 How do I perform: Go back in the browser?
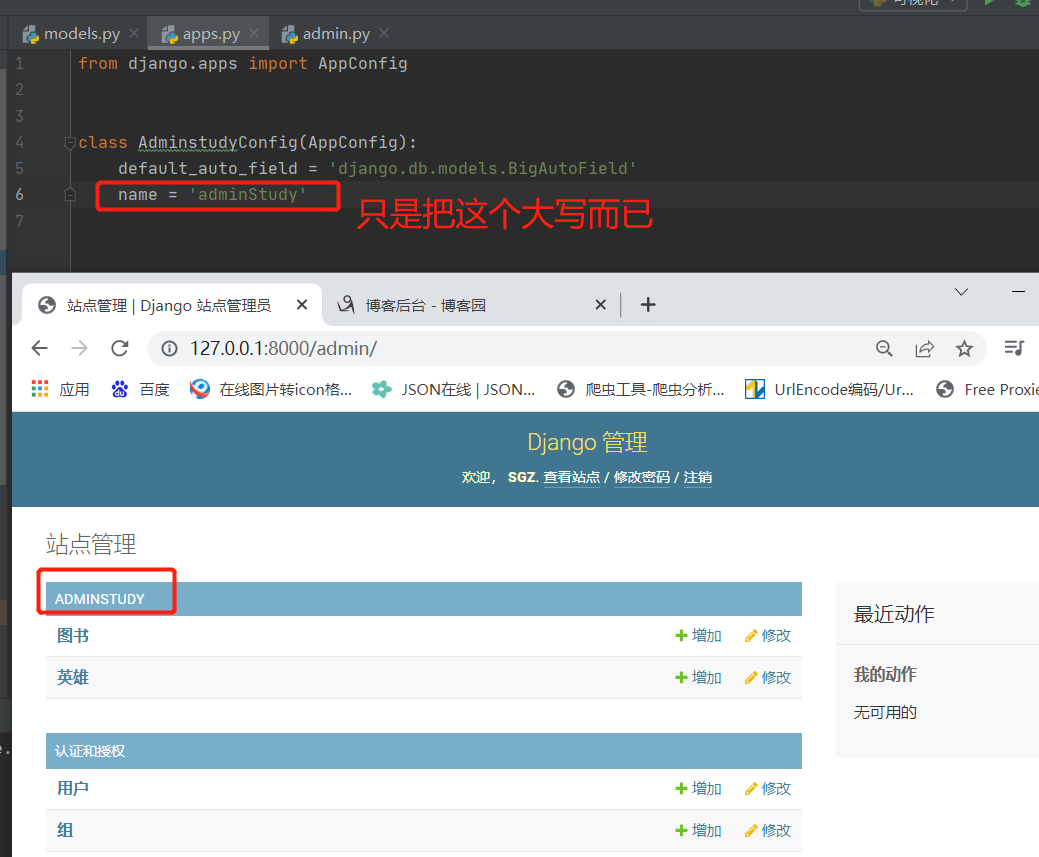40,349
